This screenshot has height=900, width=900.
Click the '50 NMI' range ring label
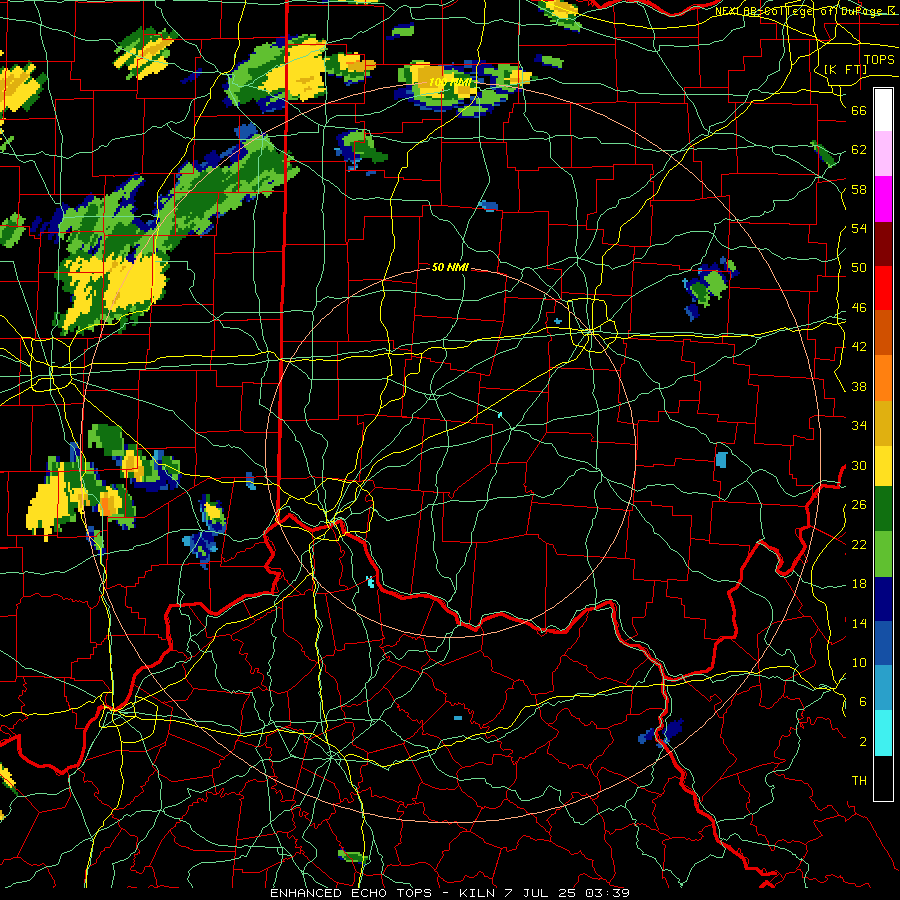click(451, 267)
